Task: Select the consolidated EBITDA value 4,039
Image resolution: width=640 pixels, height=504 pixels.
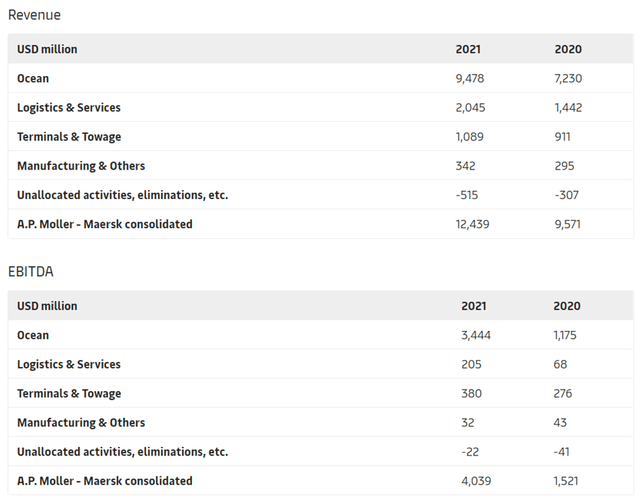Action: pyautogui.click(x=477, y=481)
